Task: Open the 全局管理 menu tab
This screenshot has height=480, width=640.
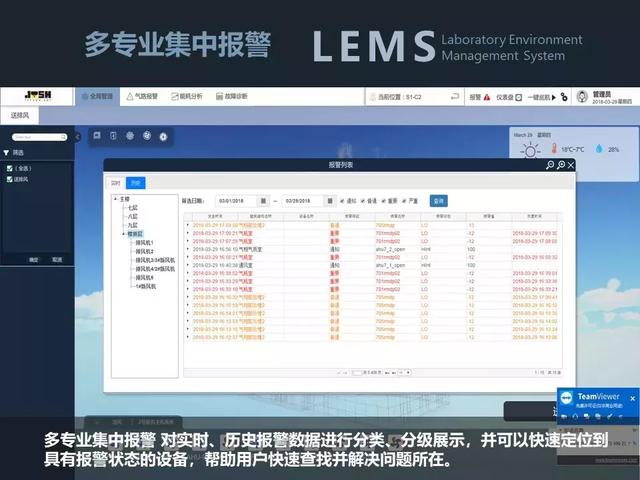Action: (x=99, y=97)
